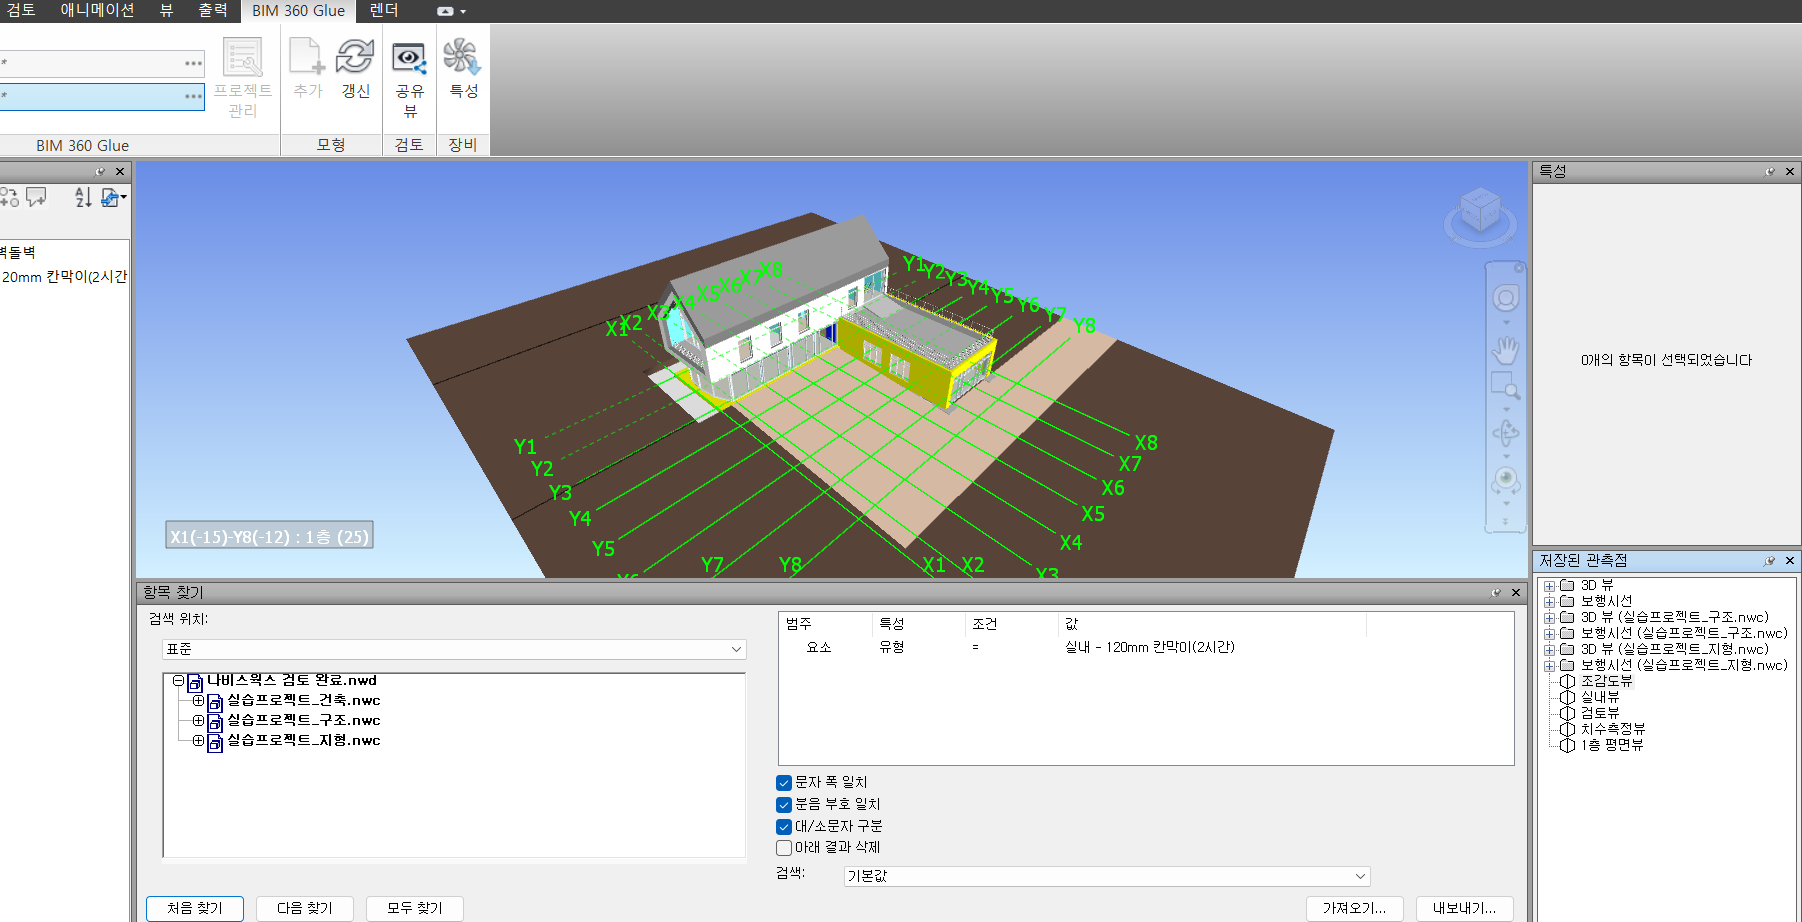
Task: Click the 갱신 (Refresh) model icon
Action: (355, 58)
